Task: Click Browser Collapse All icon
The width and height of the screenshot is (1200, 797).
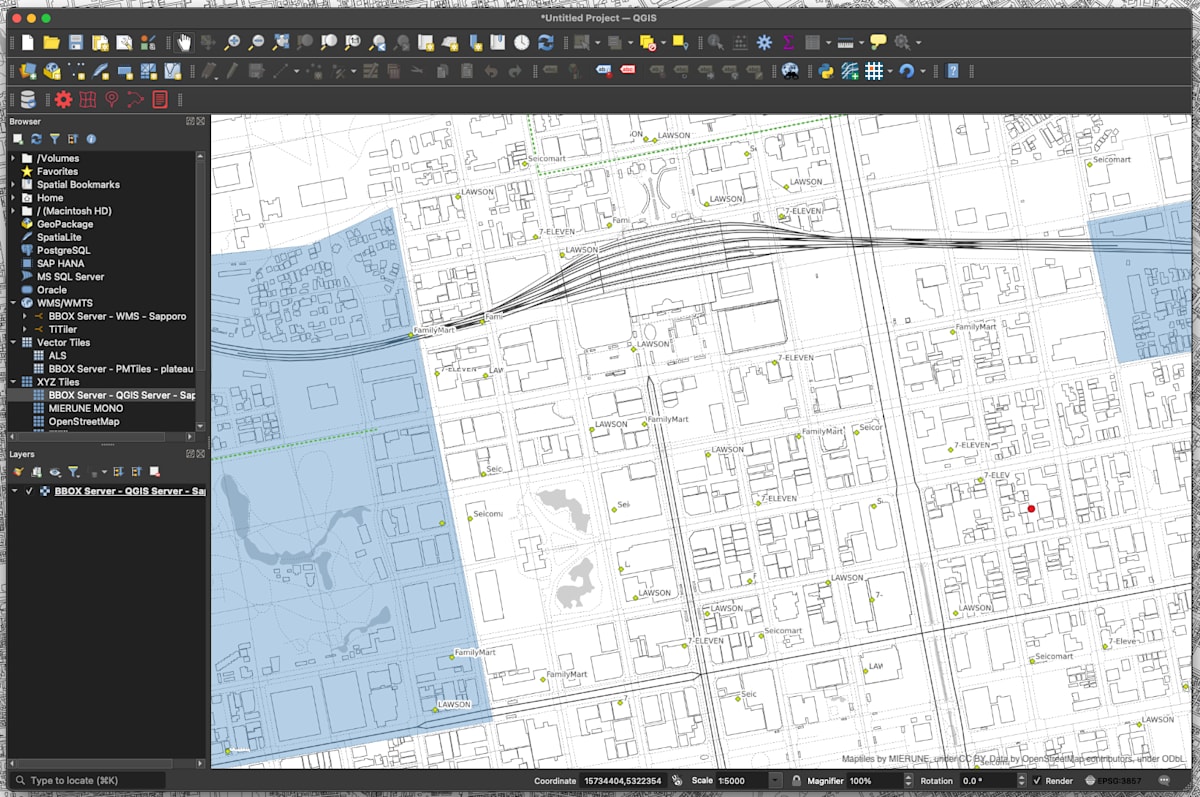Action: (x=73, y=139)
